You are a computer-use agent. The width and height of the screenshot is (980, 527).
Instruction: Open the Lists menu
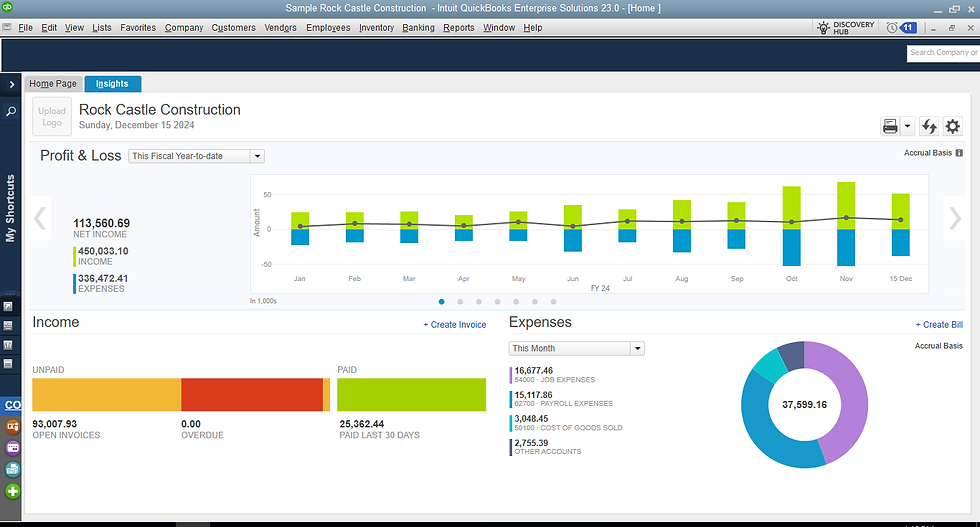point(102,28)
